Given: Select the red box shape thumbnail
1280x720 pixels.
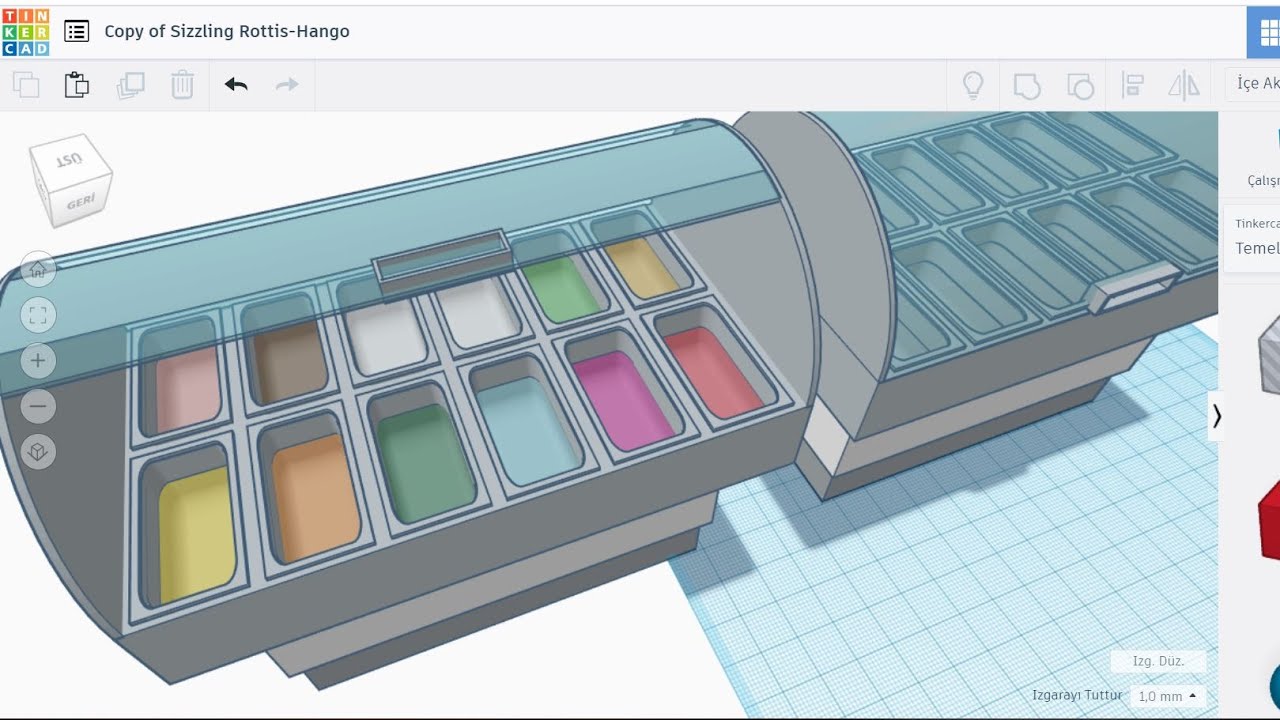Looking at the screenshot, I should point(1268,520).
